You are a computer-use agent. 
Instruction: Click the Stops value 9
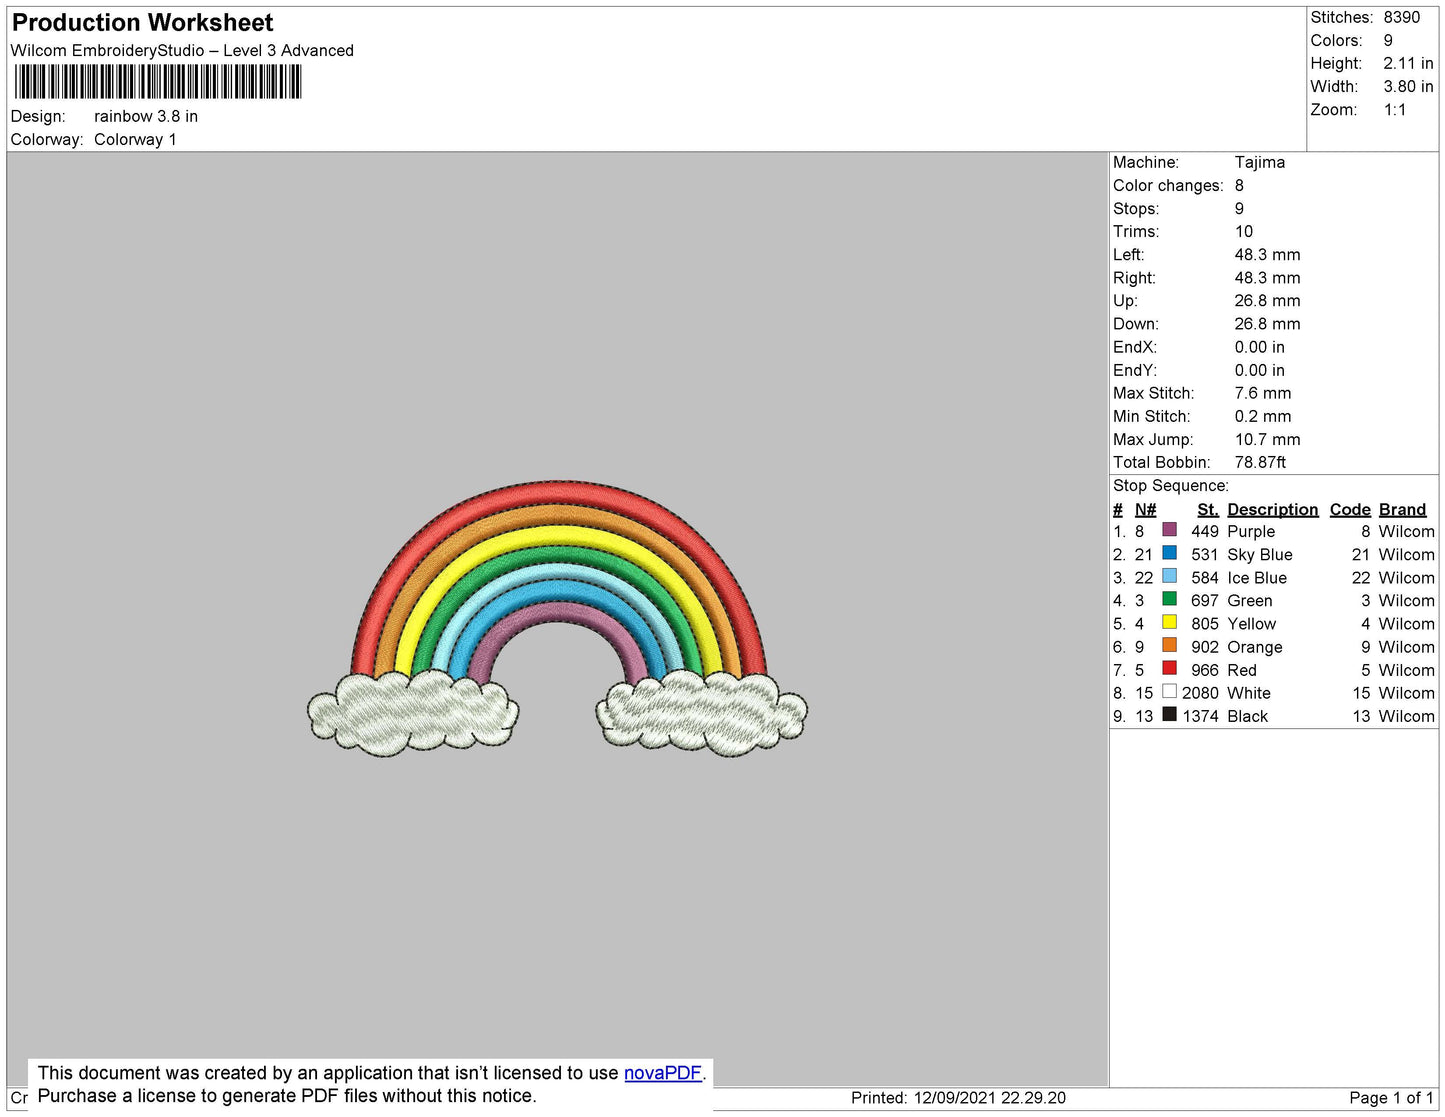click(x=1239, y=208)
